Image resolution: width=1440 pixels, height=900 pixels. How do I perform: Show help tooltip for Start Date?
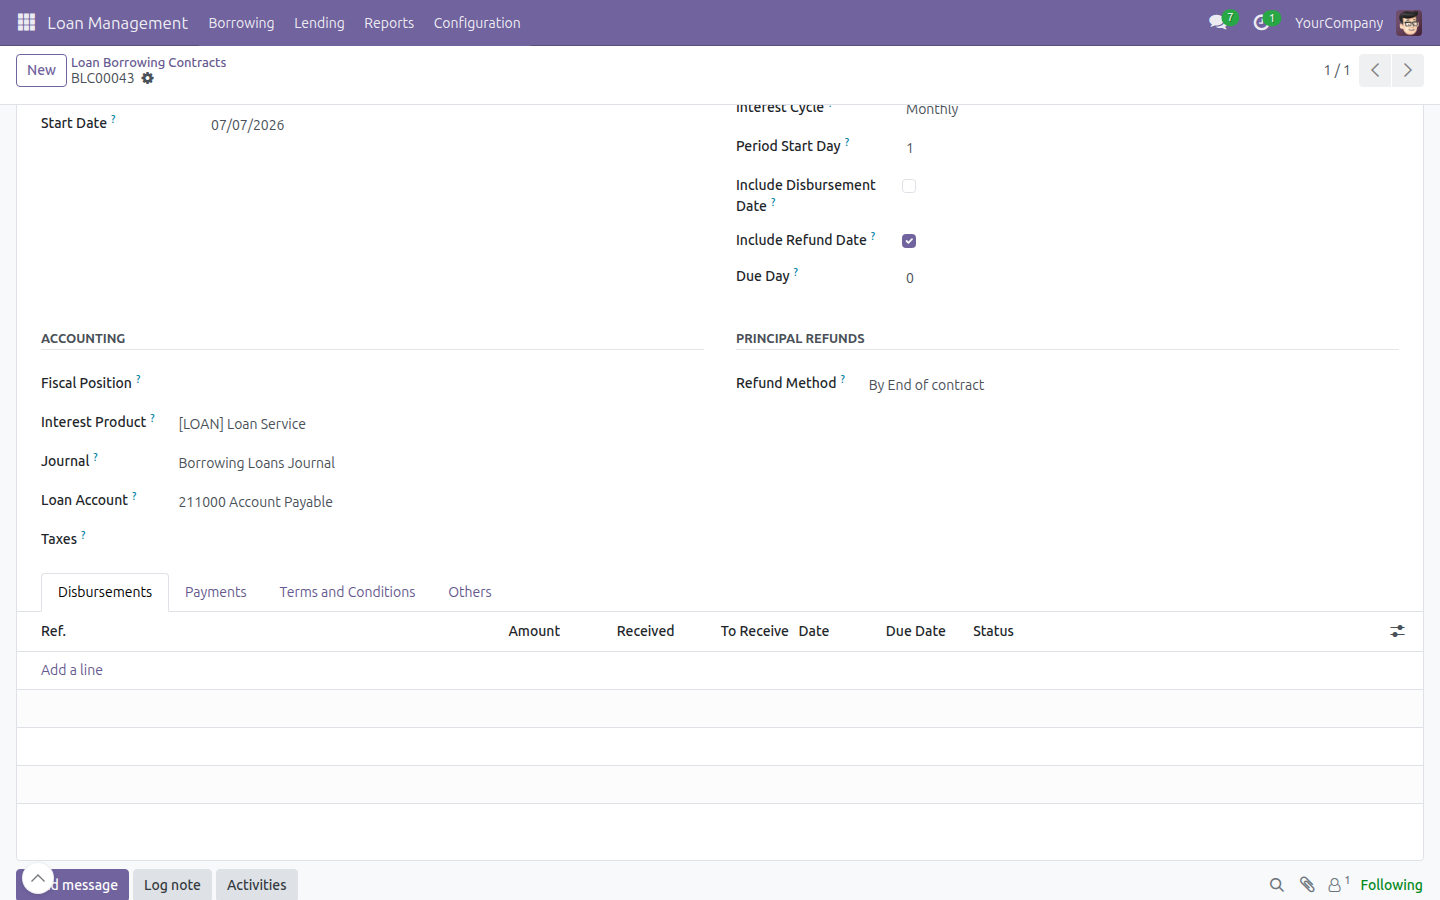(113, 118)
